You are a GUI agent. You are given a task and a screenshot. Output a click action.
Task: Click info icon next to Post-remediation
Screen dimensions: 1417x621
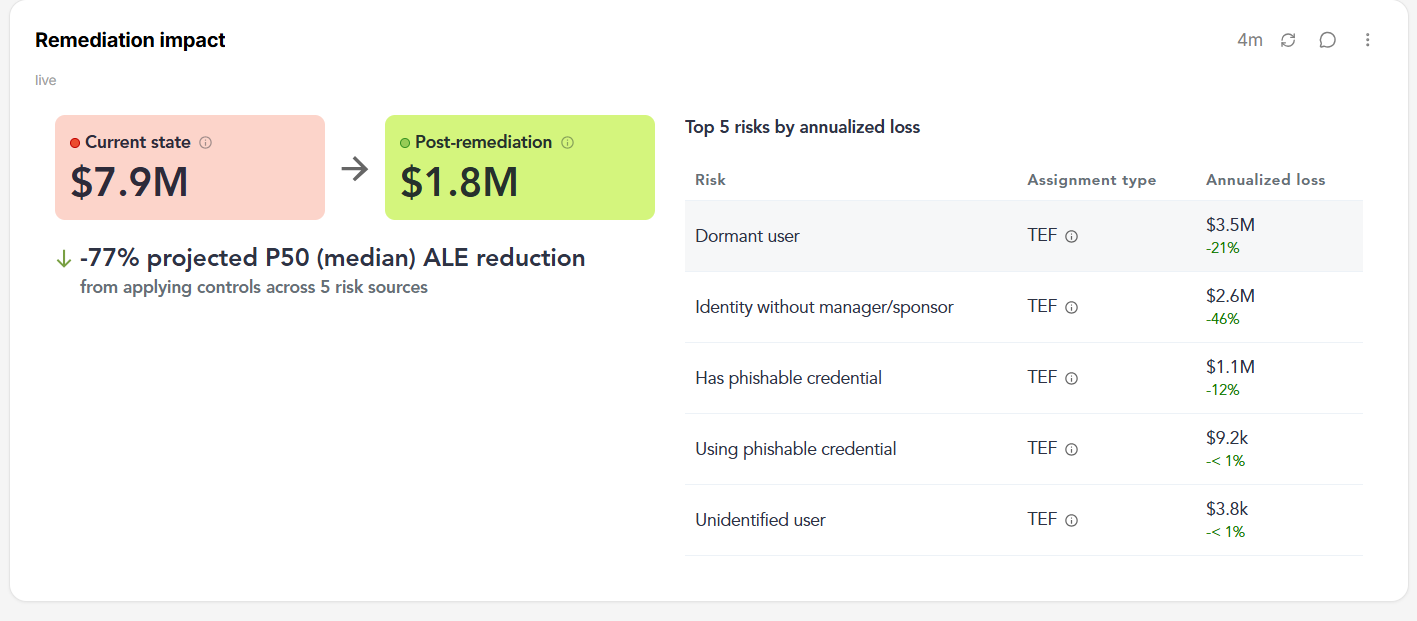pos(568,143)
